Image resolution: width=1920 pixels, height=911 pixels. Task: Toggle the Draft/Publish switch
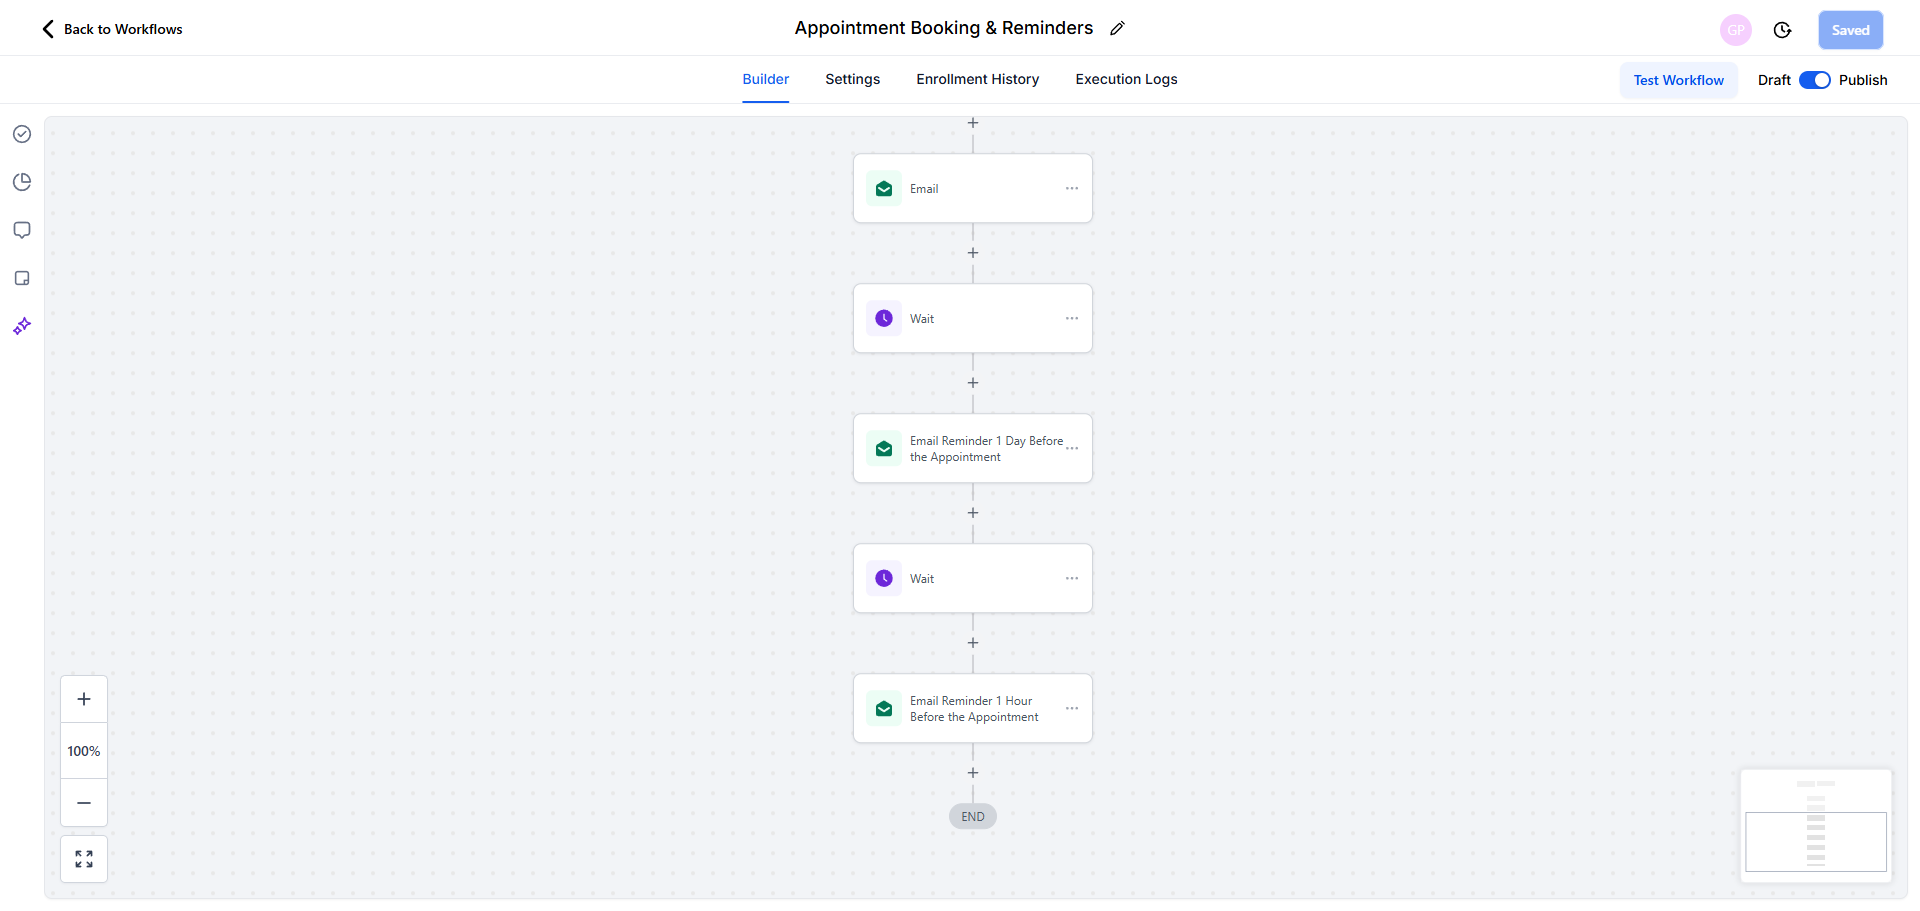1814,80
